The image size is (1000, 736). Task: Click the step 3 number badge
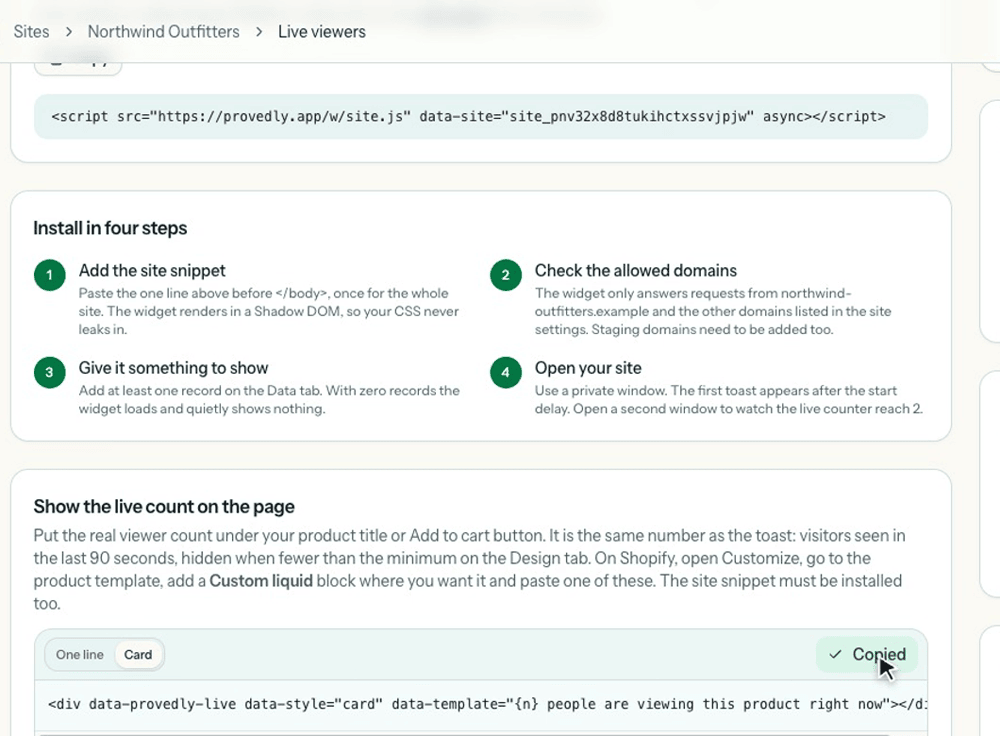pos(50,372)
